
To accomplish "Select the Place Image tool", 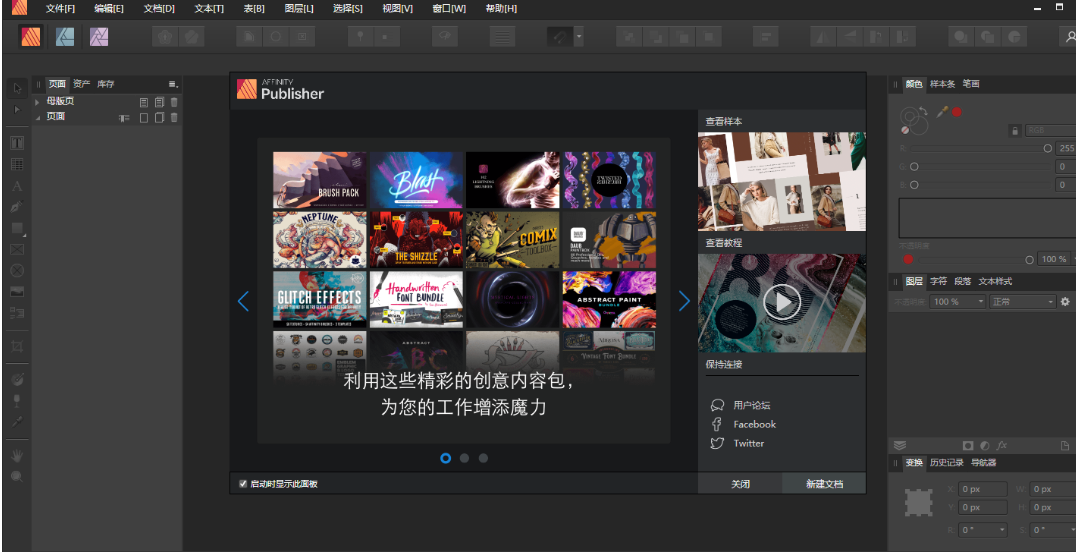I will pyautogui.click(x=17, y=291).
